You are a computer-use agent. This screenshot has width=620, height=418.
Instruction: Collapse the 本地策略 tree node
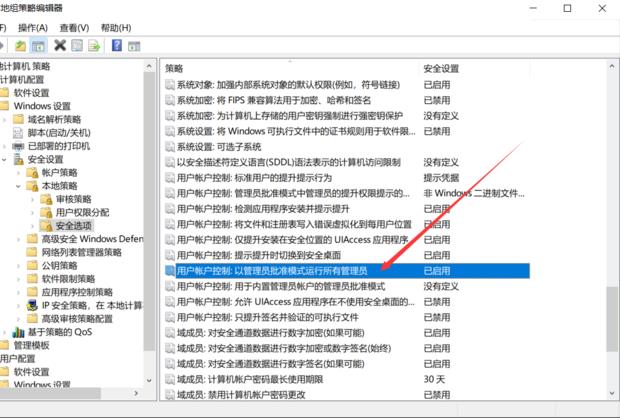17,186
